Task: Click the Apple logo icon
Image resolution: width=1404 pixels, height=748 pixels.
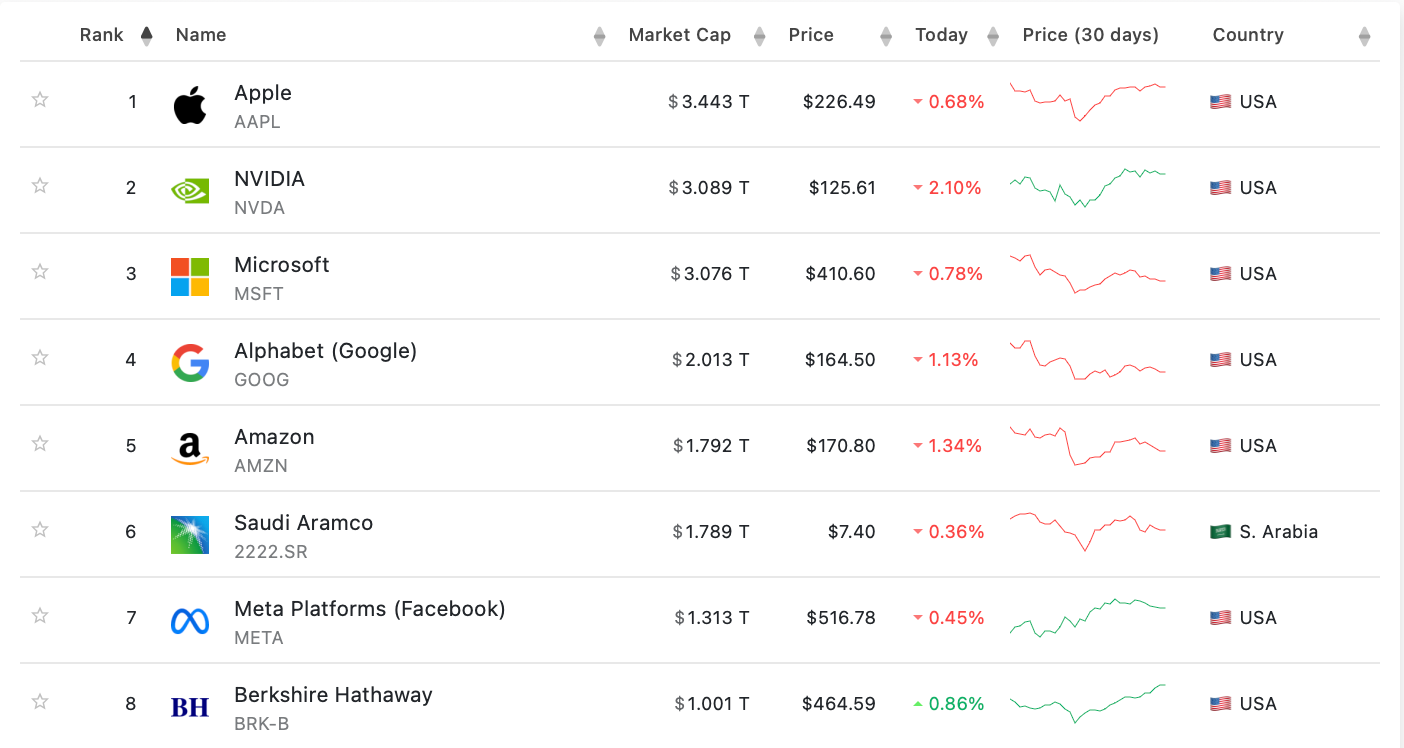Action: [190, 105]
